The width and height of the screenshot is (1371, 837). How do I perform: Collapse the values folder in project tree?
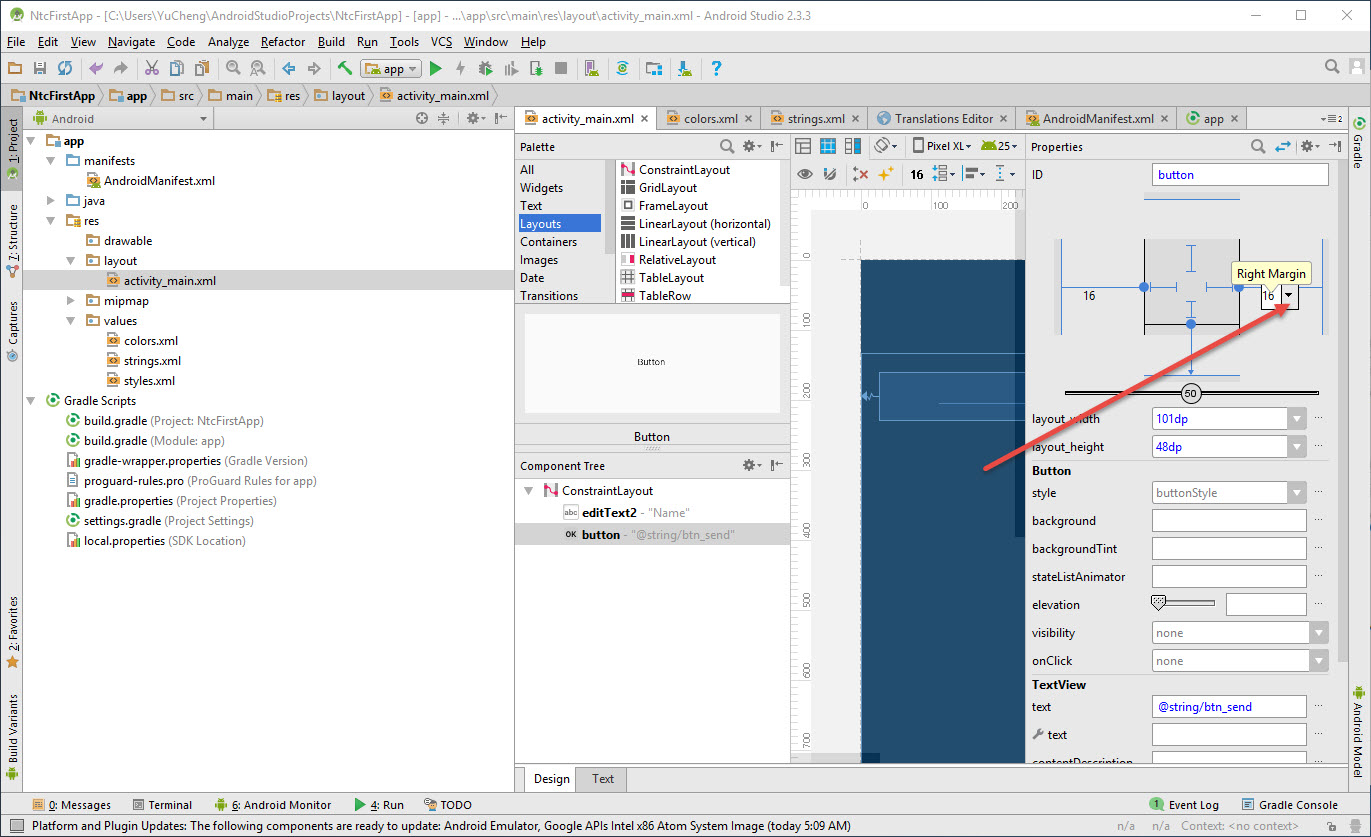[x=72, y=321]
